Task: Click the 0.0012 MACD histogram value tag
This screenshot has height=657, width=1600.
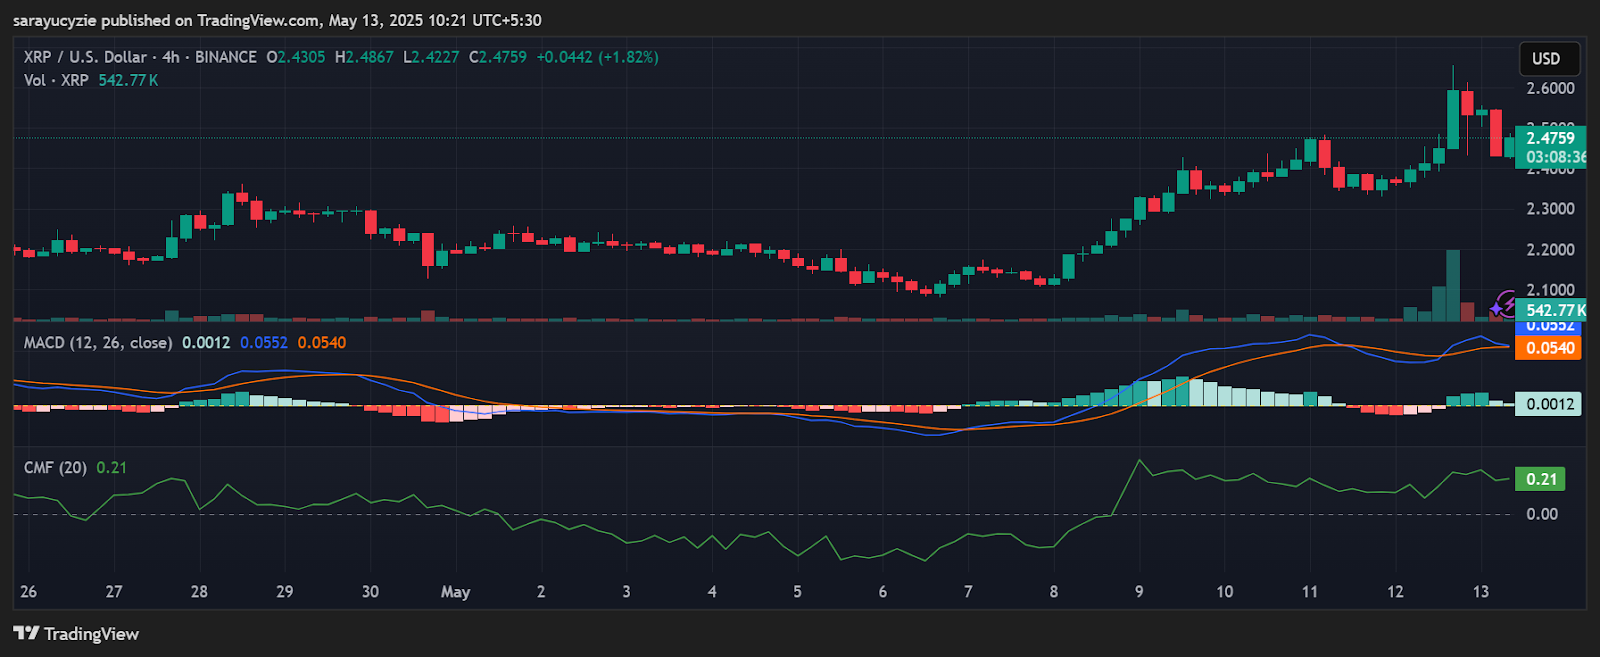Action: 1548,404
